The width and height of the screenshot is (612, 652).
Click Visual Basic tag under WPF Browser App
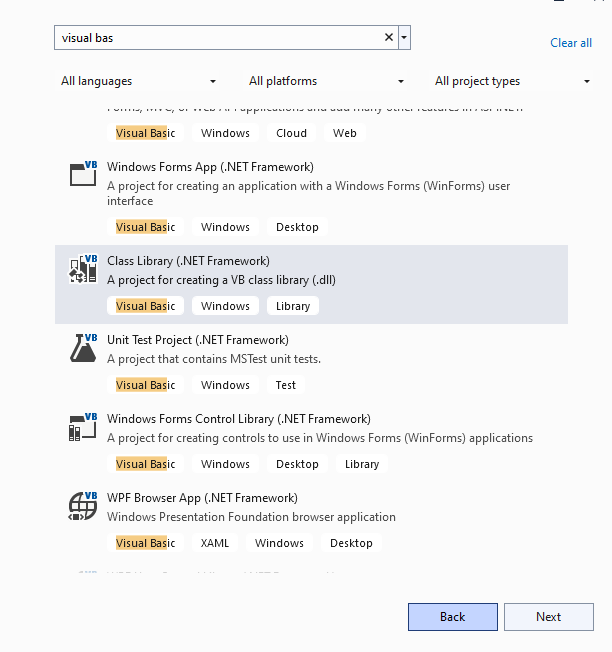tap(146, 543)
